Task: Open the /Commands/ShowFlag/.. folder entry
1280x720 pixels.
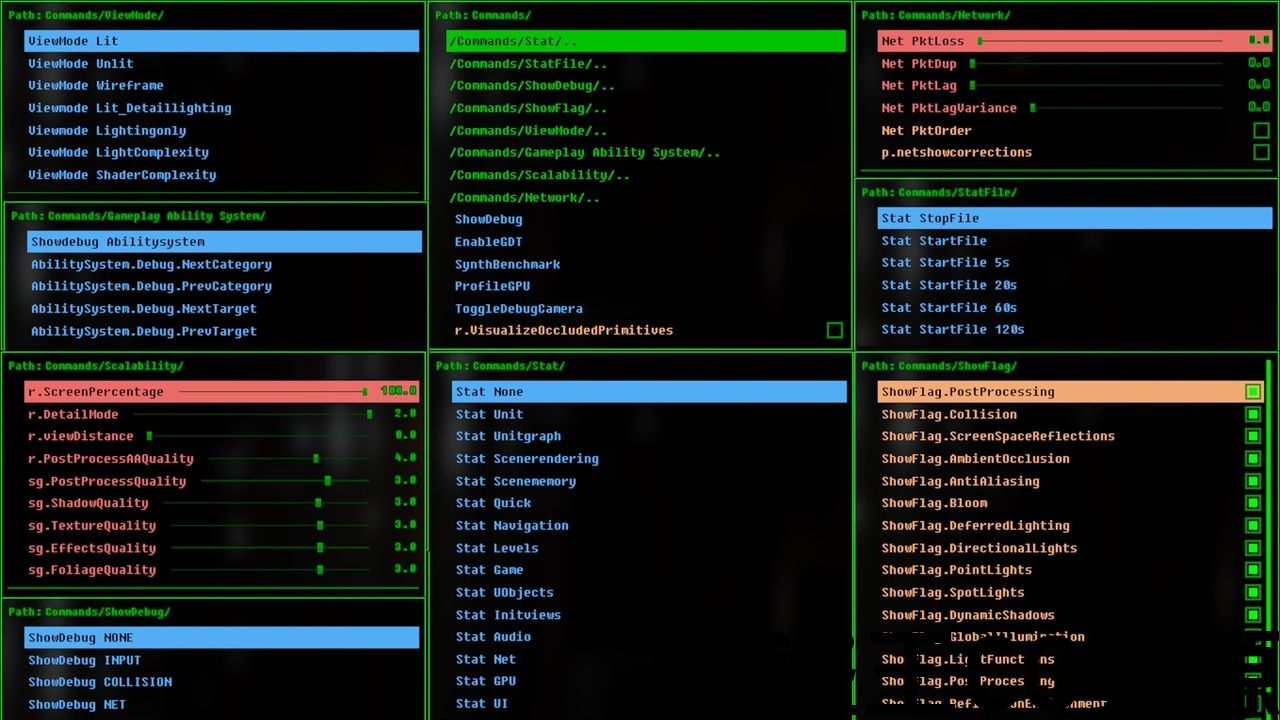Action: [530, 108]
